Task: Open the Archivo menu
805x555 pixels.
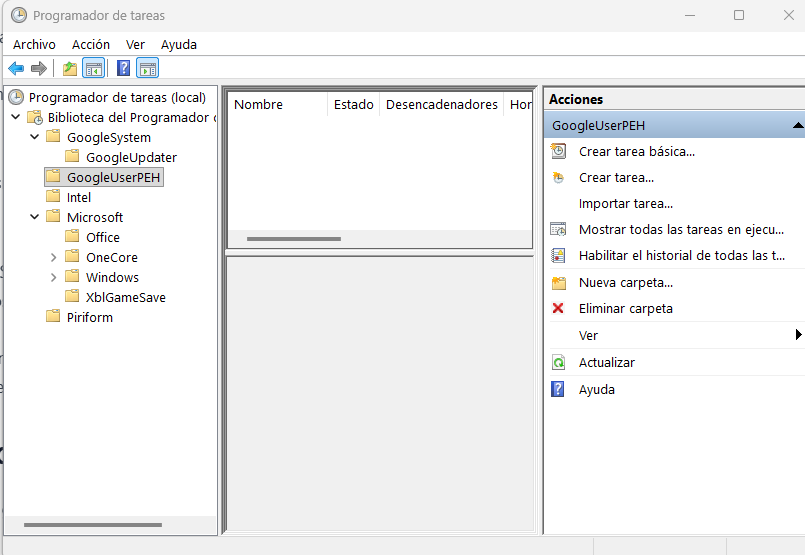Action: click(34, 45)
